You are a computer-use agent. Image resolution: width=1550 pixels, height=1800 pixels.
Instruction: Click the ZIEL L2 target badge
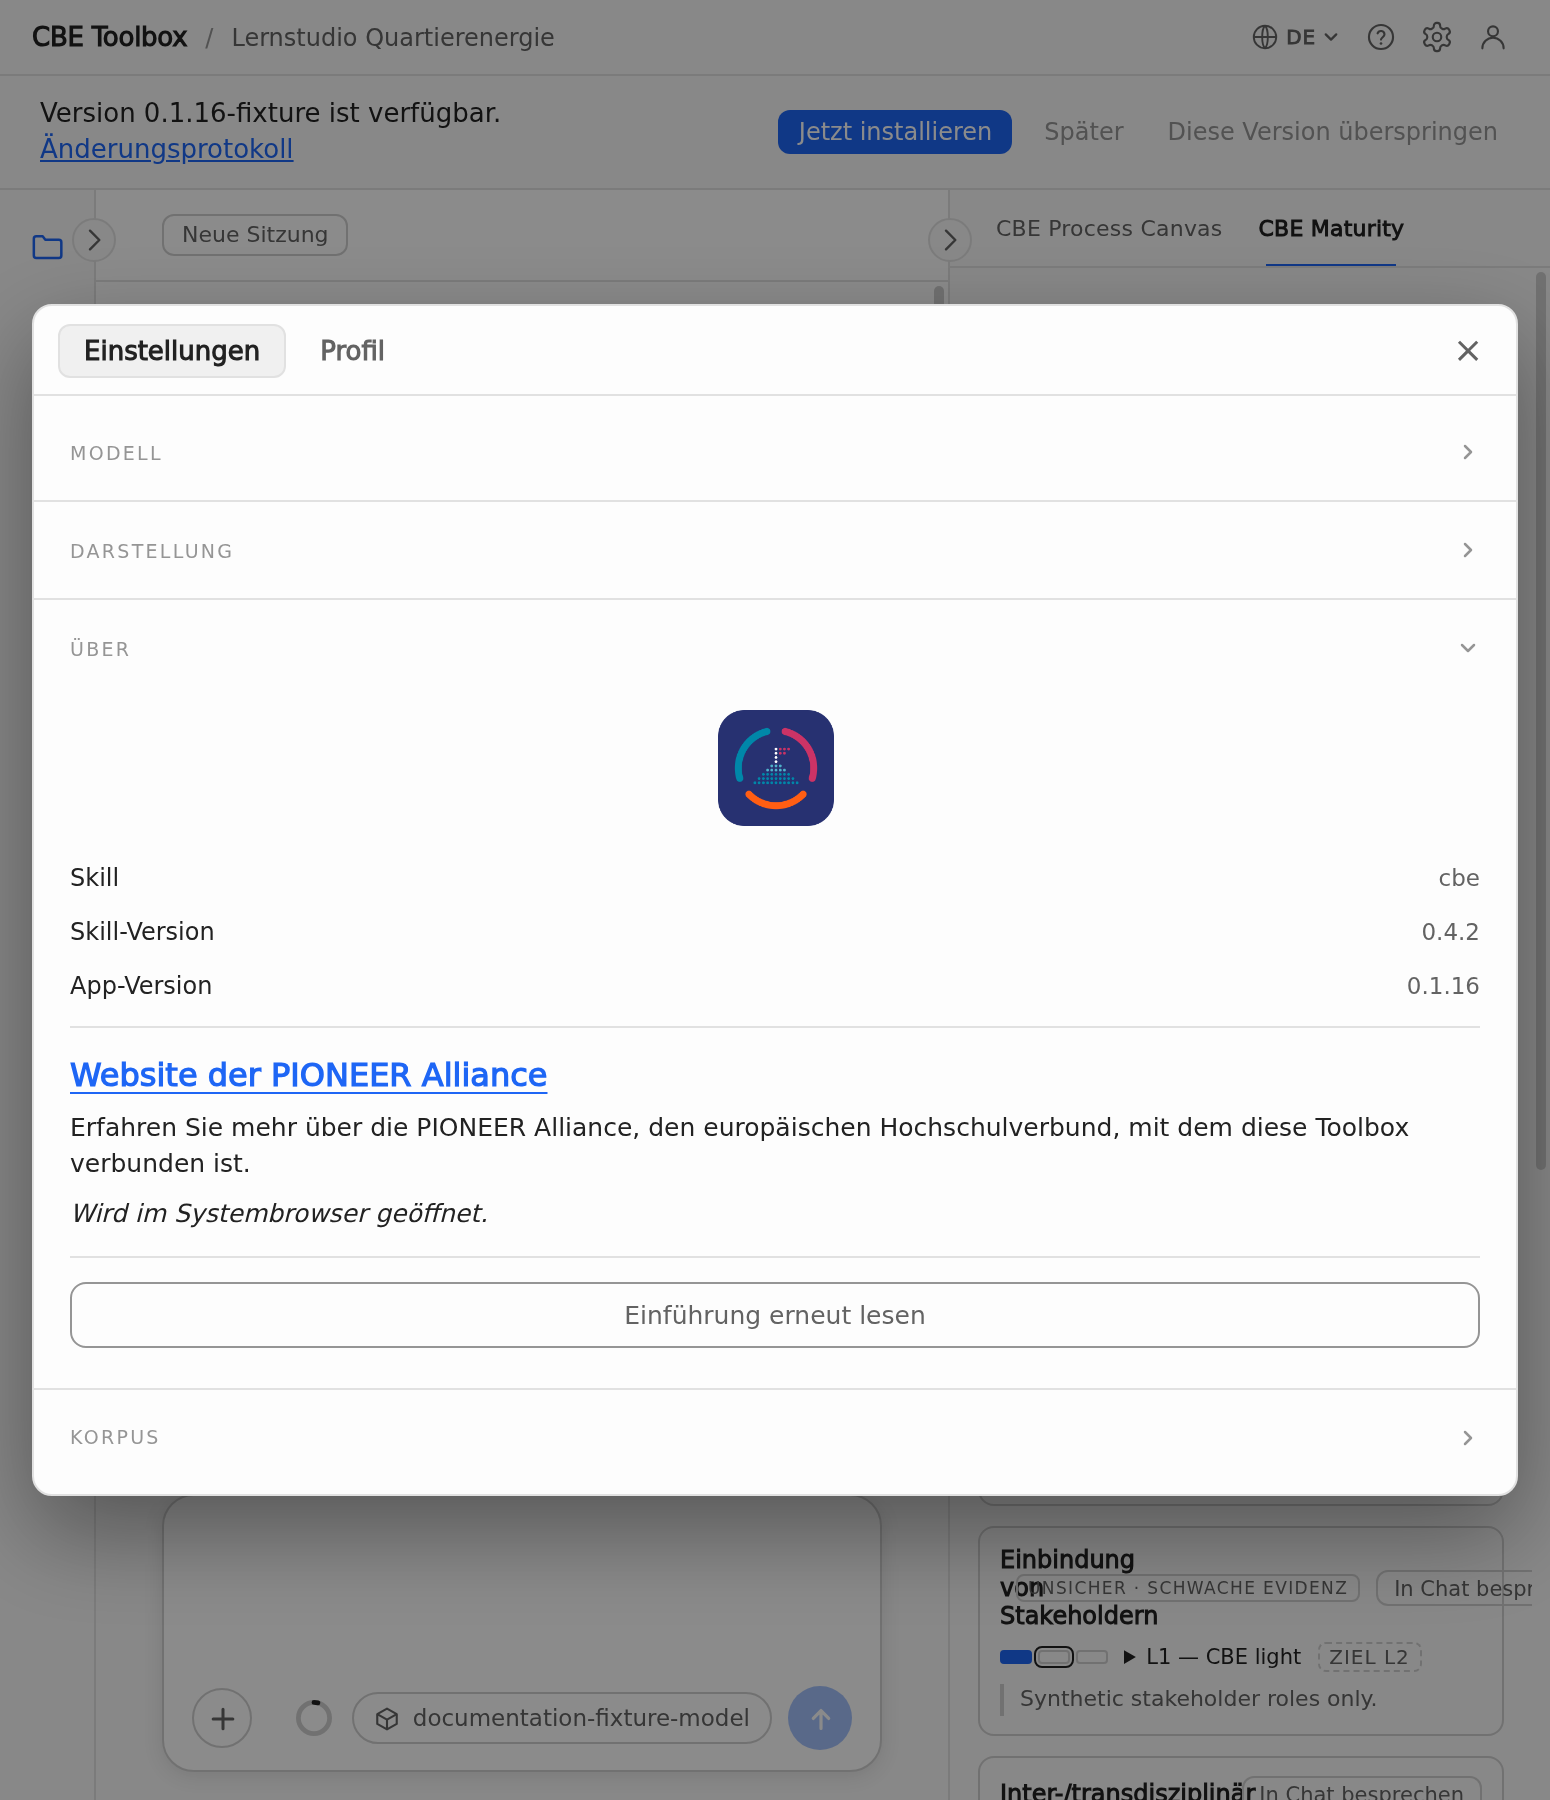tap(1369, 1657)
